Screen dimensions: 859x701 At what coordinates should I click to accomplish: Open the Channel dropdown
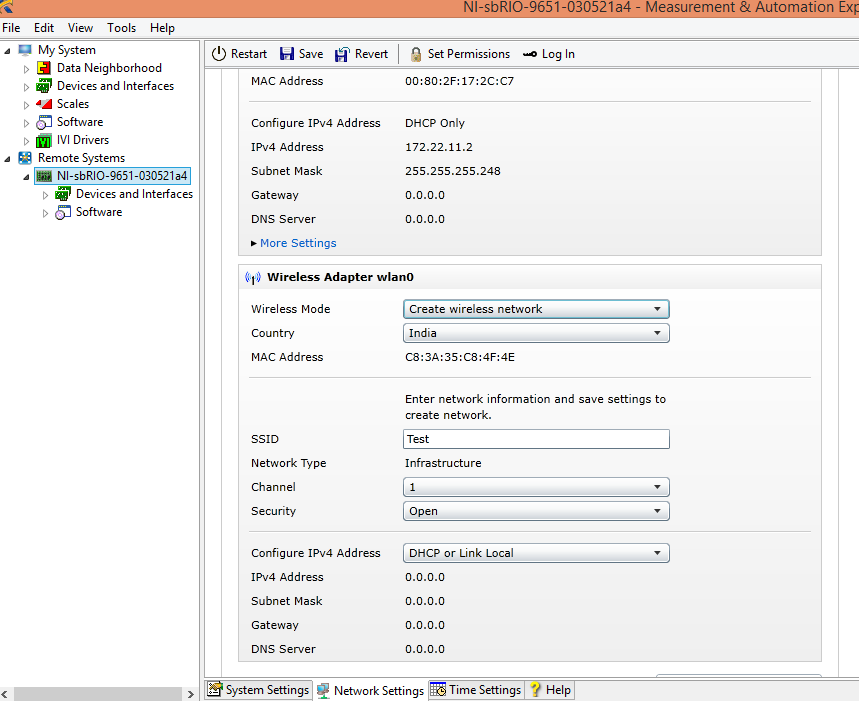pos(536,487)
